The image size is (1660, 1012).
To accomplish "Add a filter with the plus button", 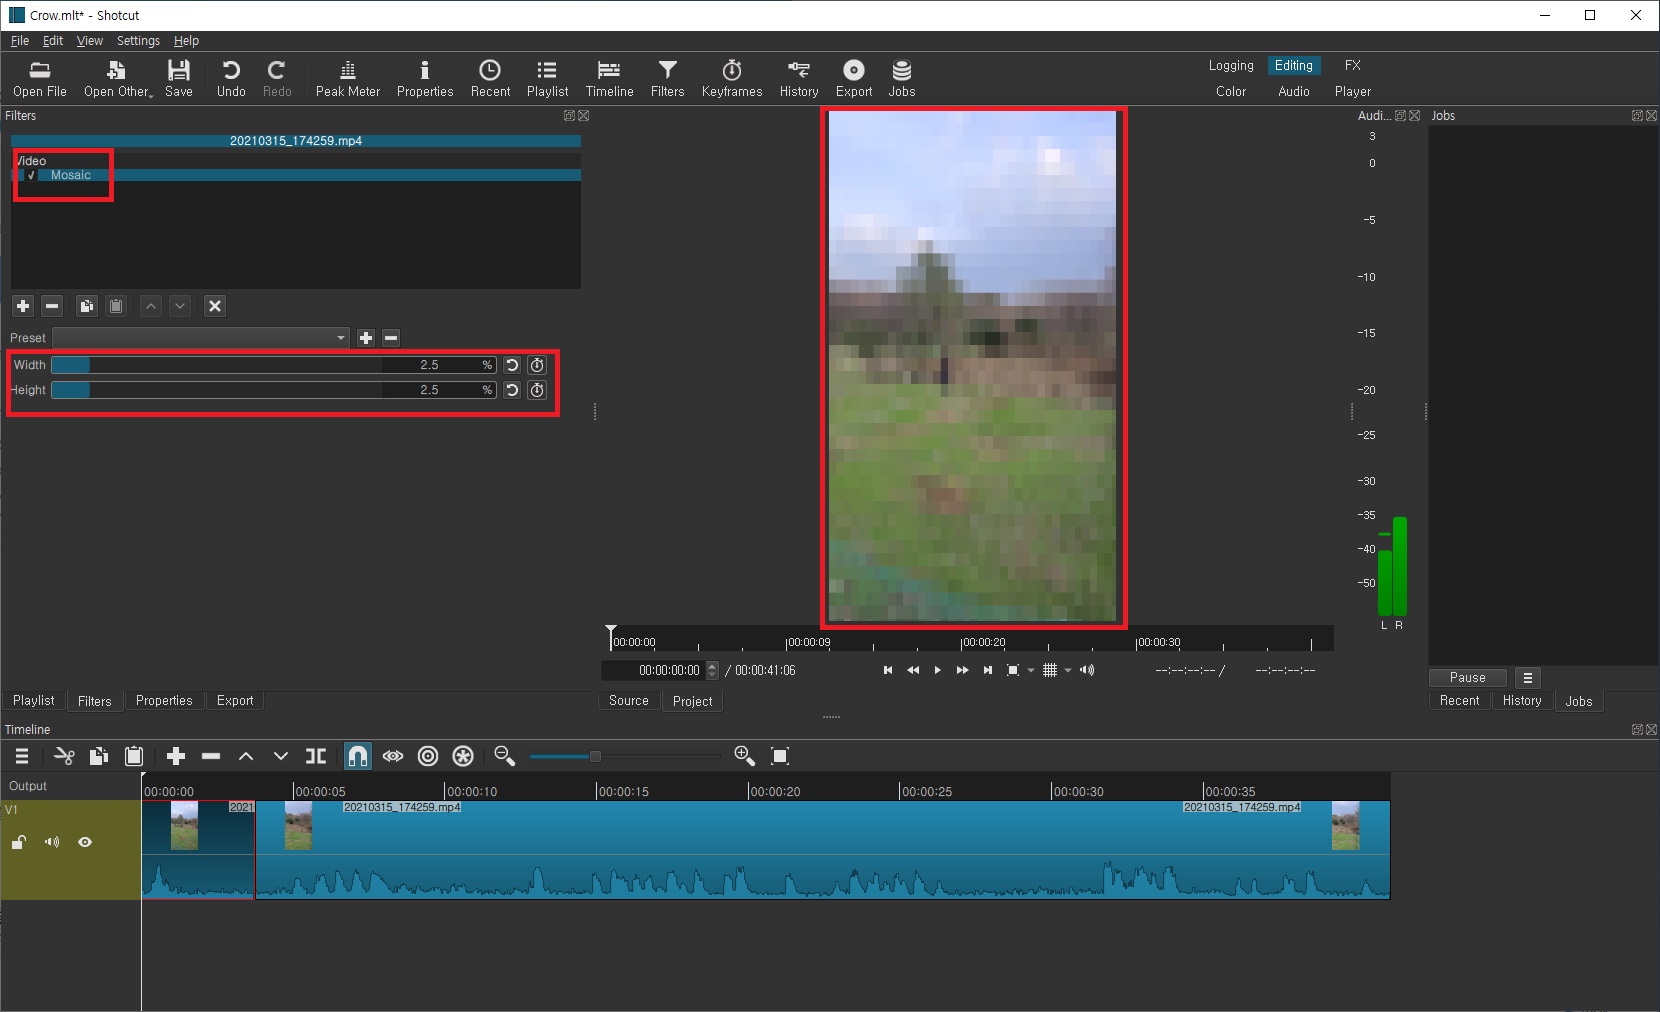I will tap(23, 306).
